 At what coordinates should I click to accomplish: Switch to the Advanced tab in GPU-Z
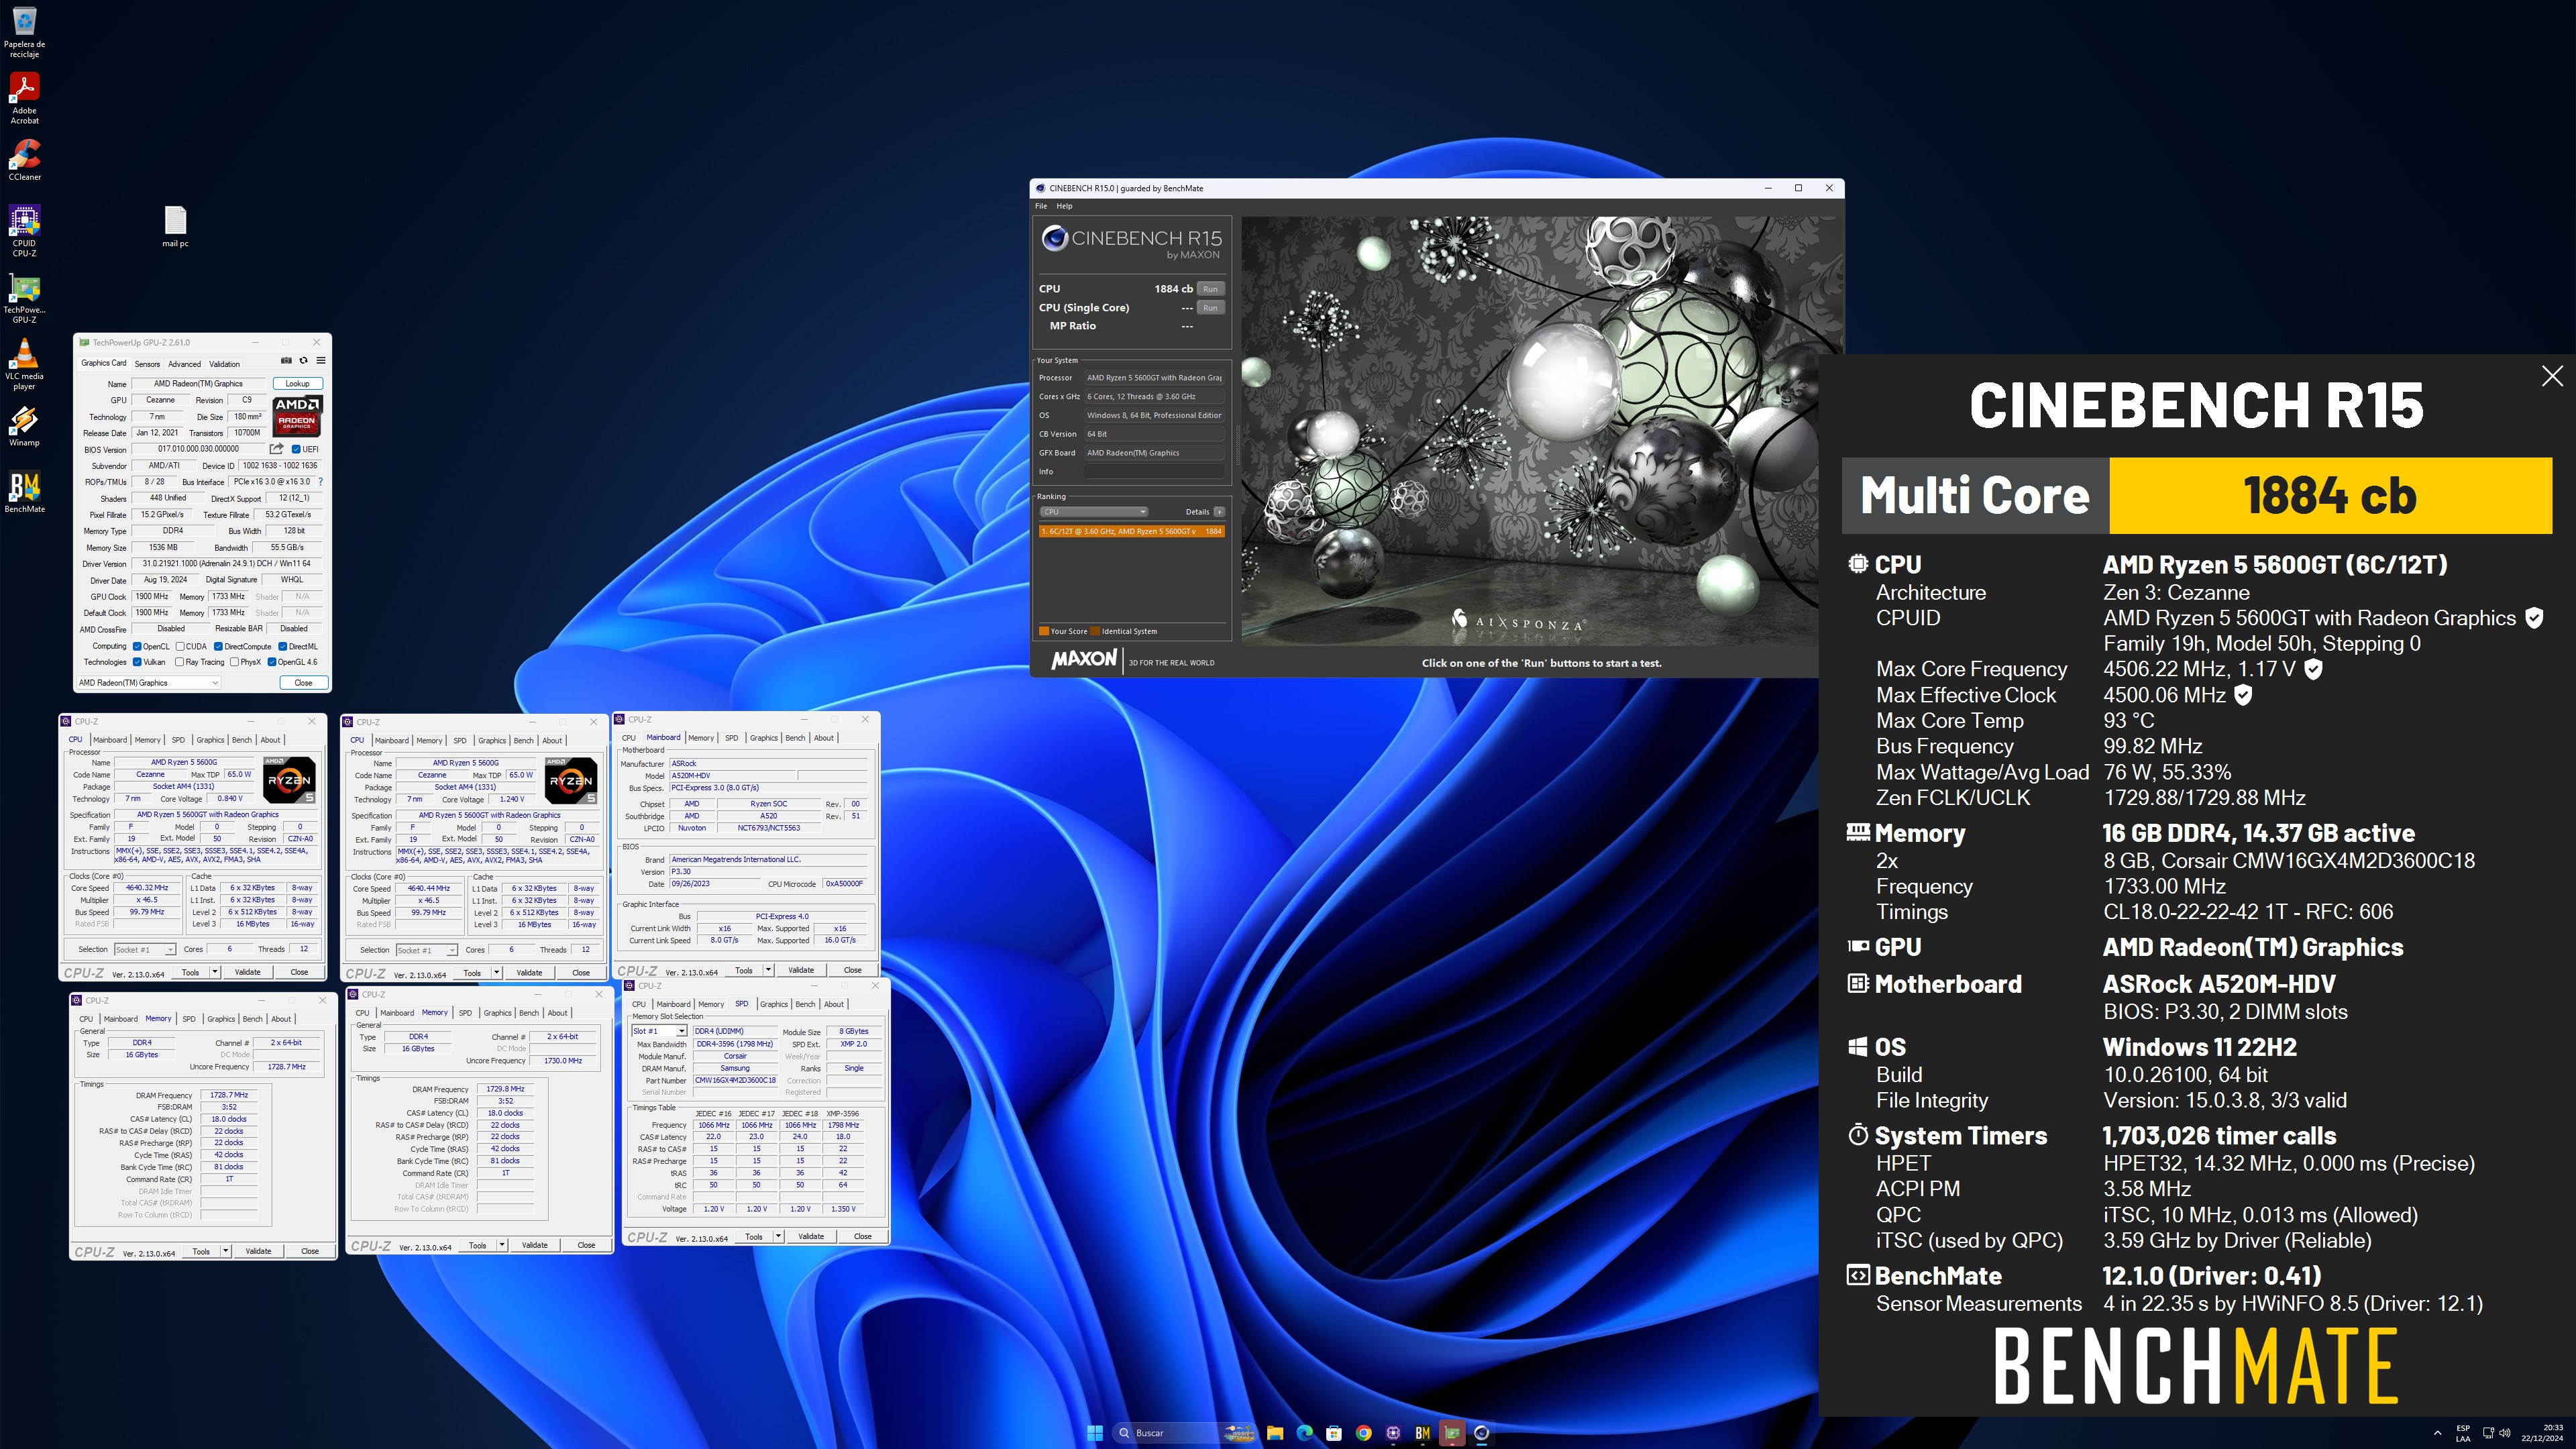[x=184, y=364]
